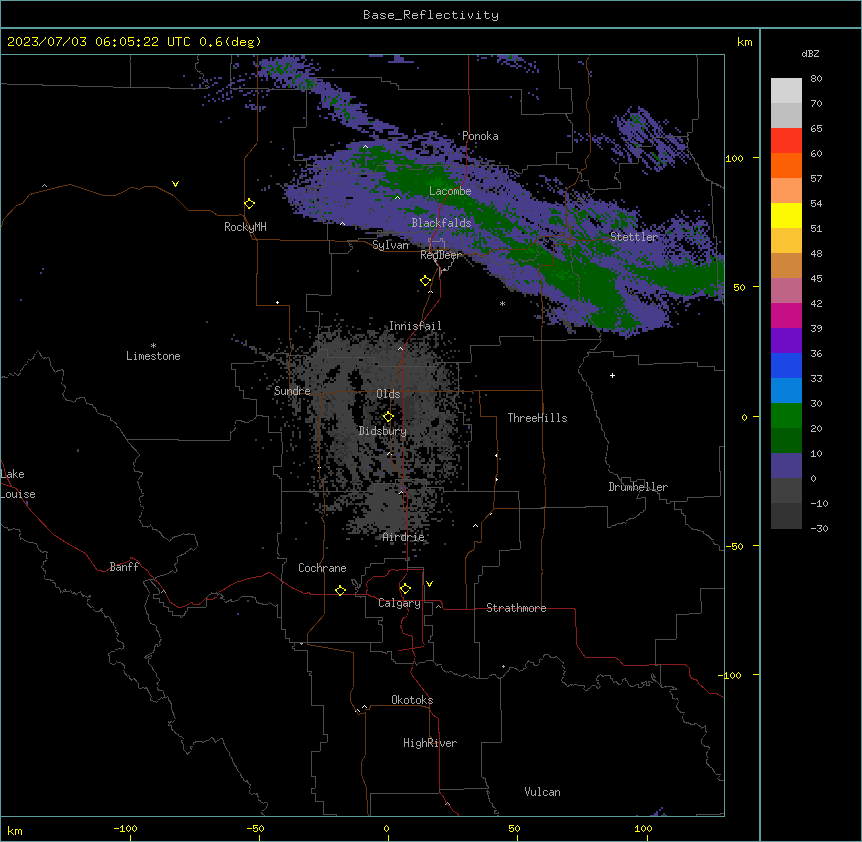Viewport: 862px width, 842px height.
Task: Click the Strathmore map label
Action: click(x=516, y=608)
